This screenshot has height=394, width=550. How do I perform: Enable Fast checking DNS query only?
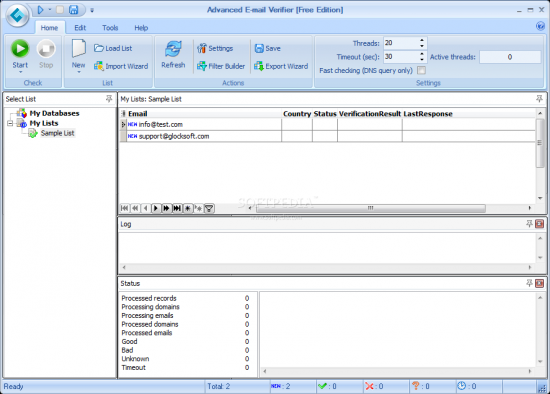[x=421, y=70]
